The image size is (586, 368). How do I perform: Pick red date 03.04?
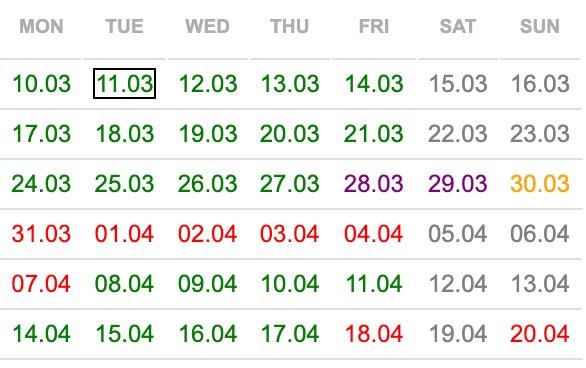[x=290, y=234]
